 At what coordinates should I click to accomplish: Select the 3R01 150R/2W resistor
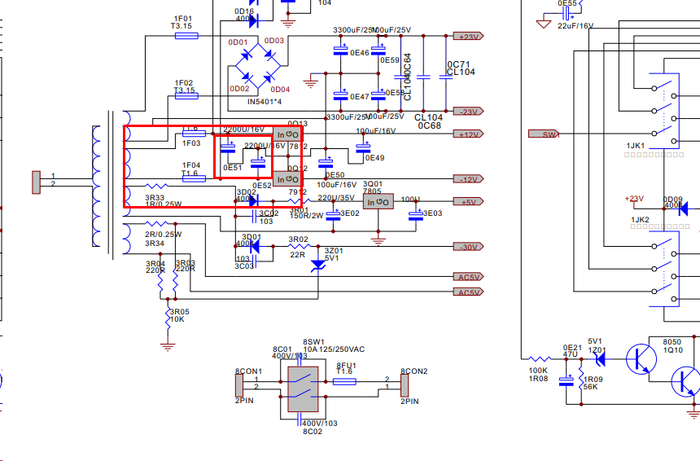(x=299, y=201)
